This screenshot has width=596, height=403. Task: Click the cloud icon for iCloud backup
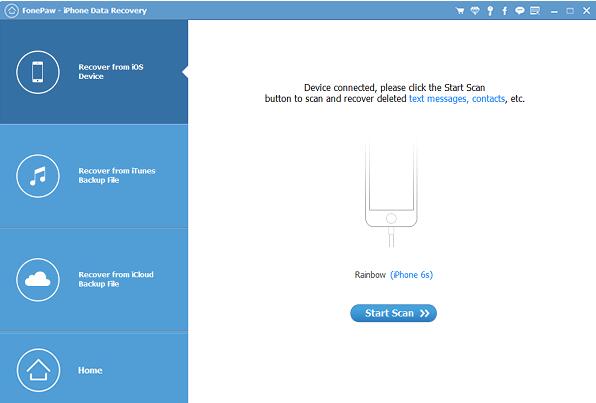(38, 279)
